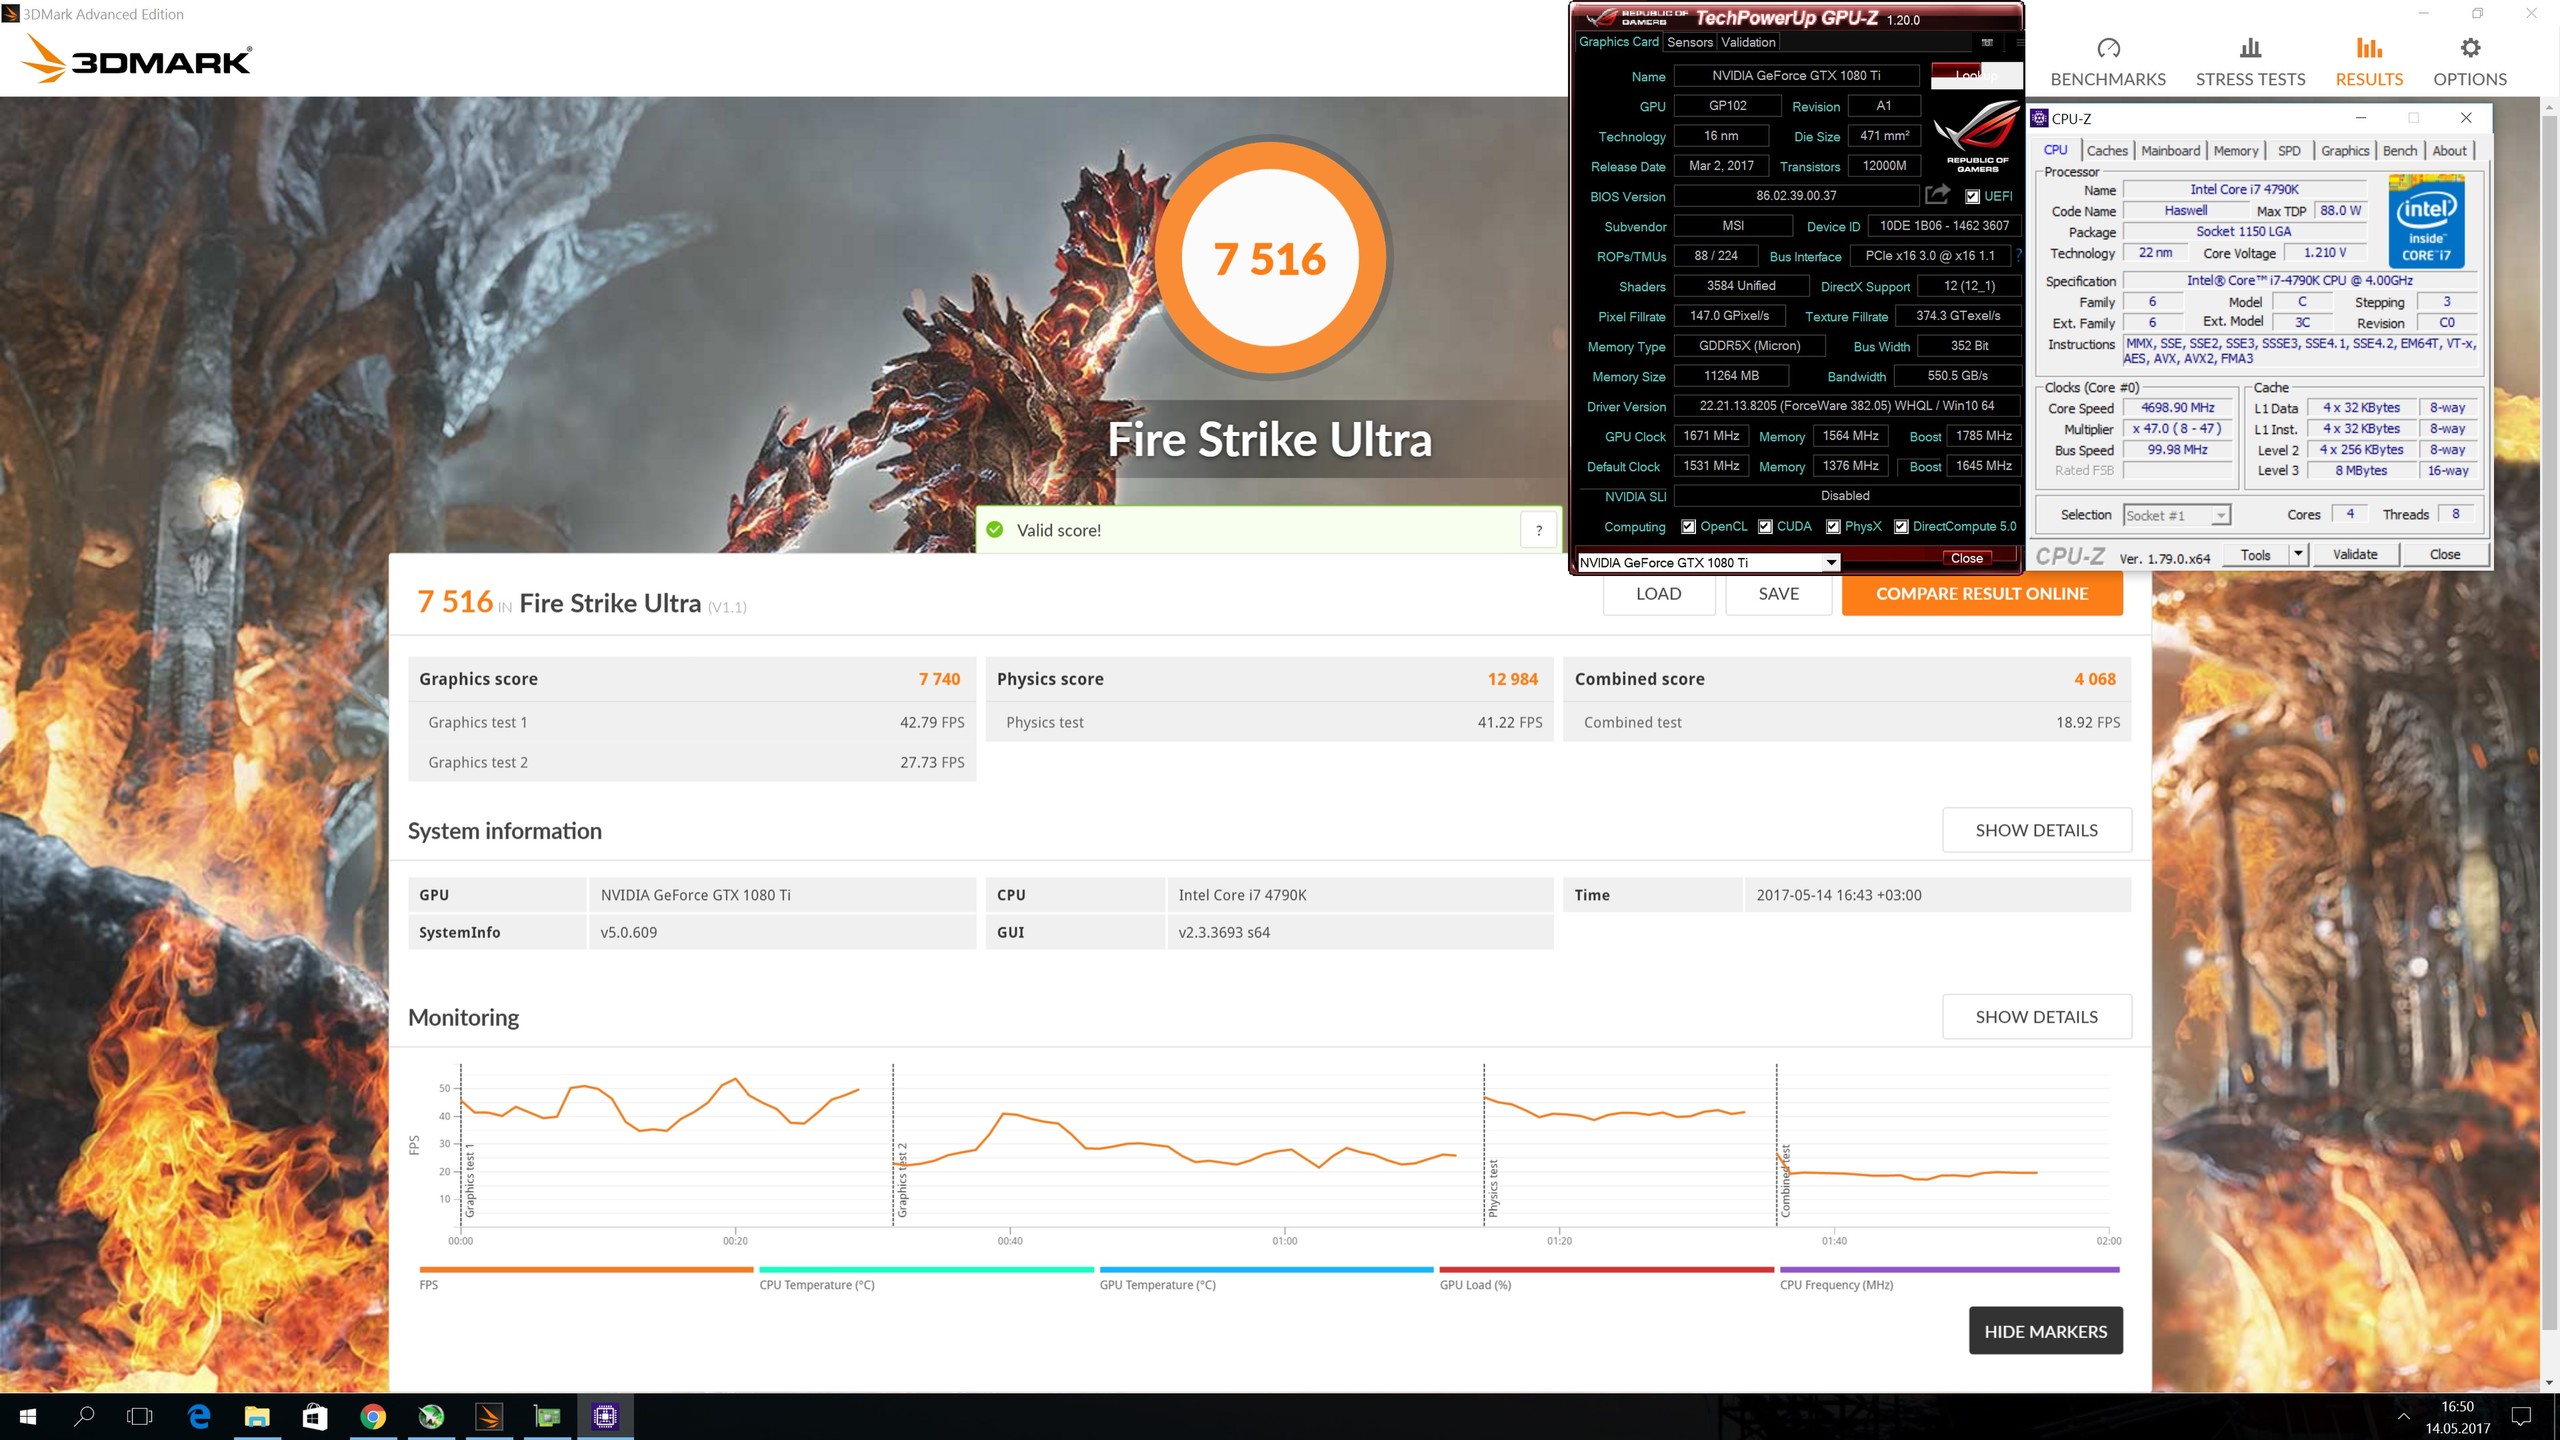Viewport: 2560px width, 1440px height.
Task: Switch to 3DMark taskbar icon
Action: click(489, 1416)
